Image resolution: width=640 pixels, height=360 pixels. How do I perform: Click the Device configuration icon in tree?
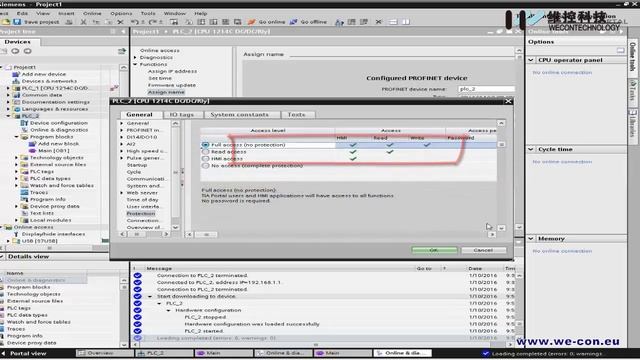pyautogui.click(x=24, y=123)
